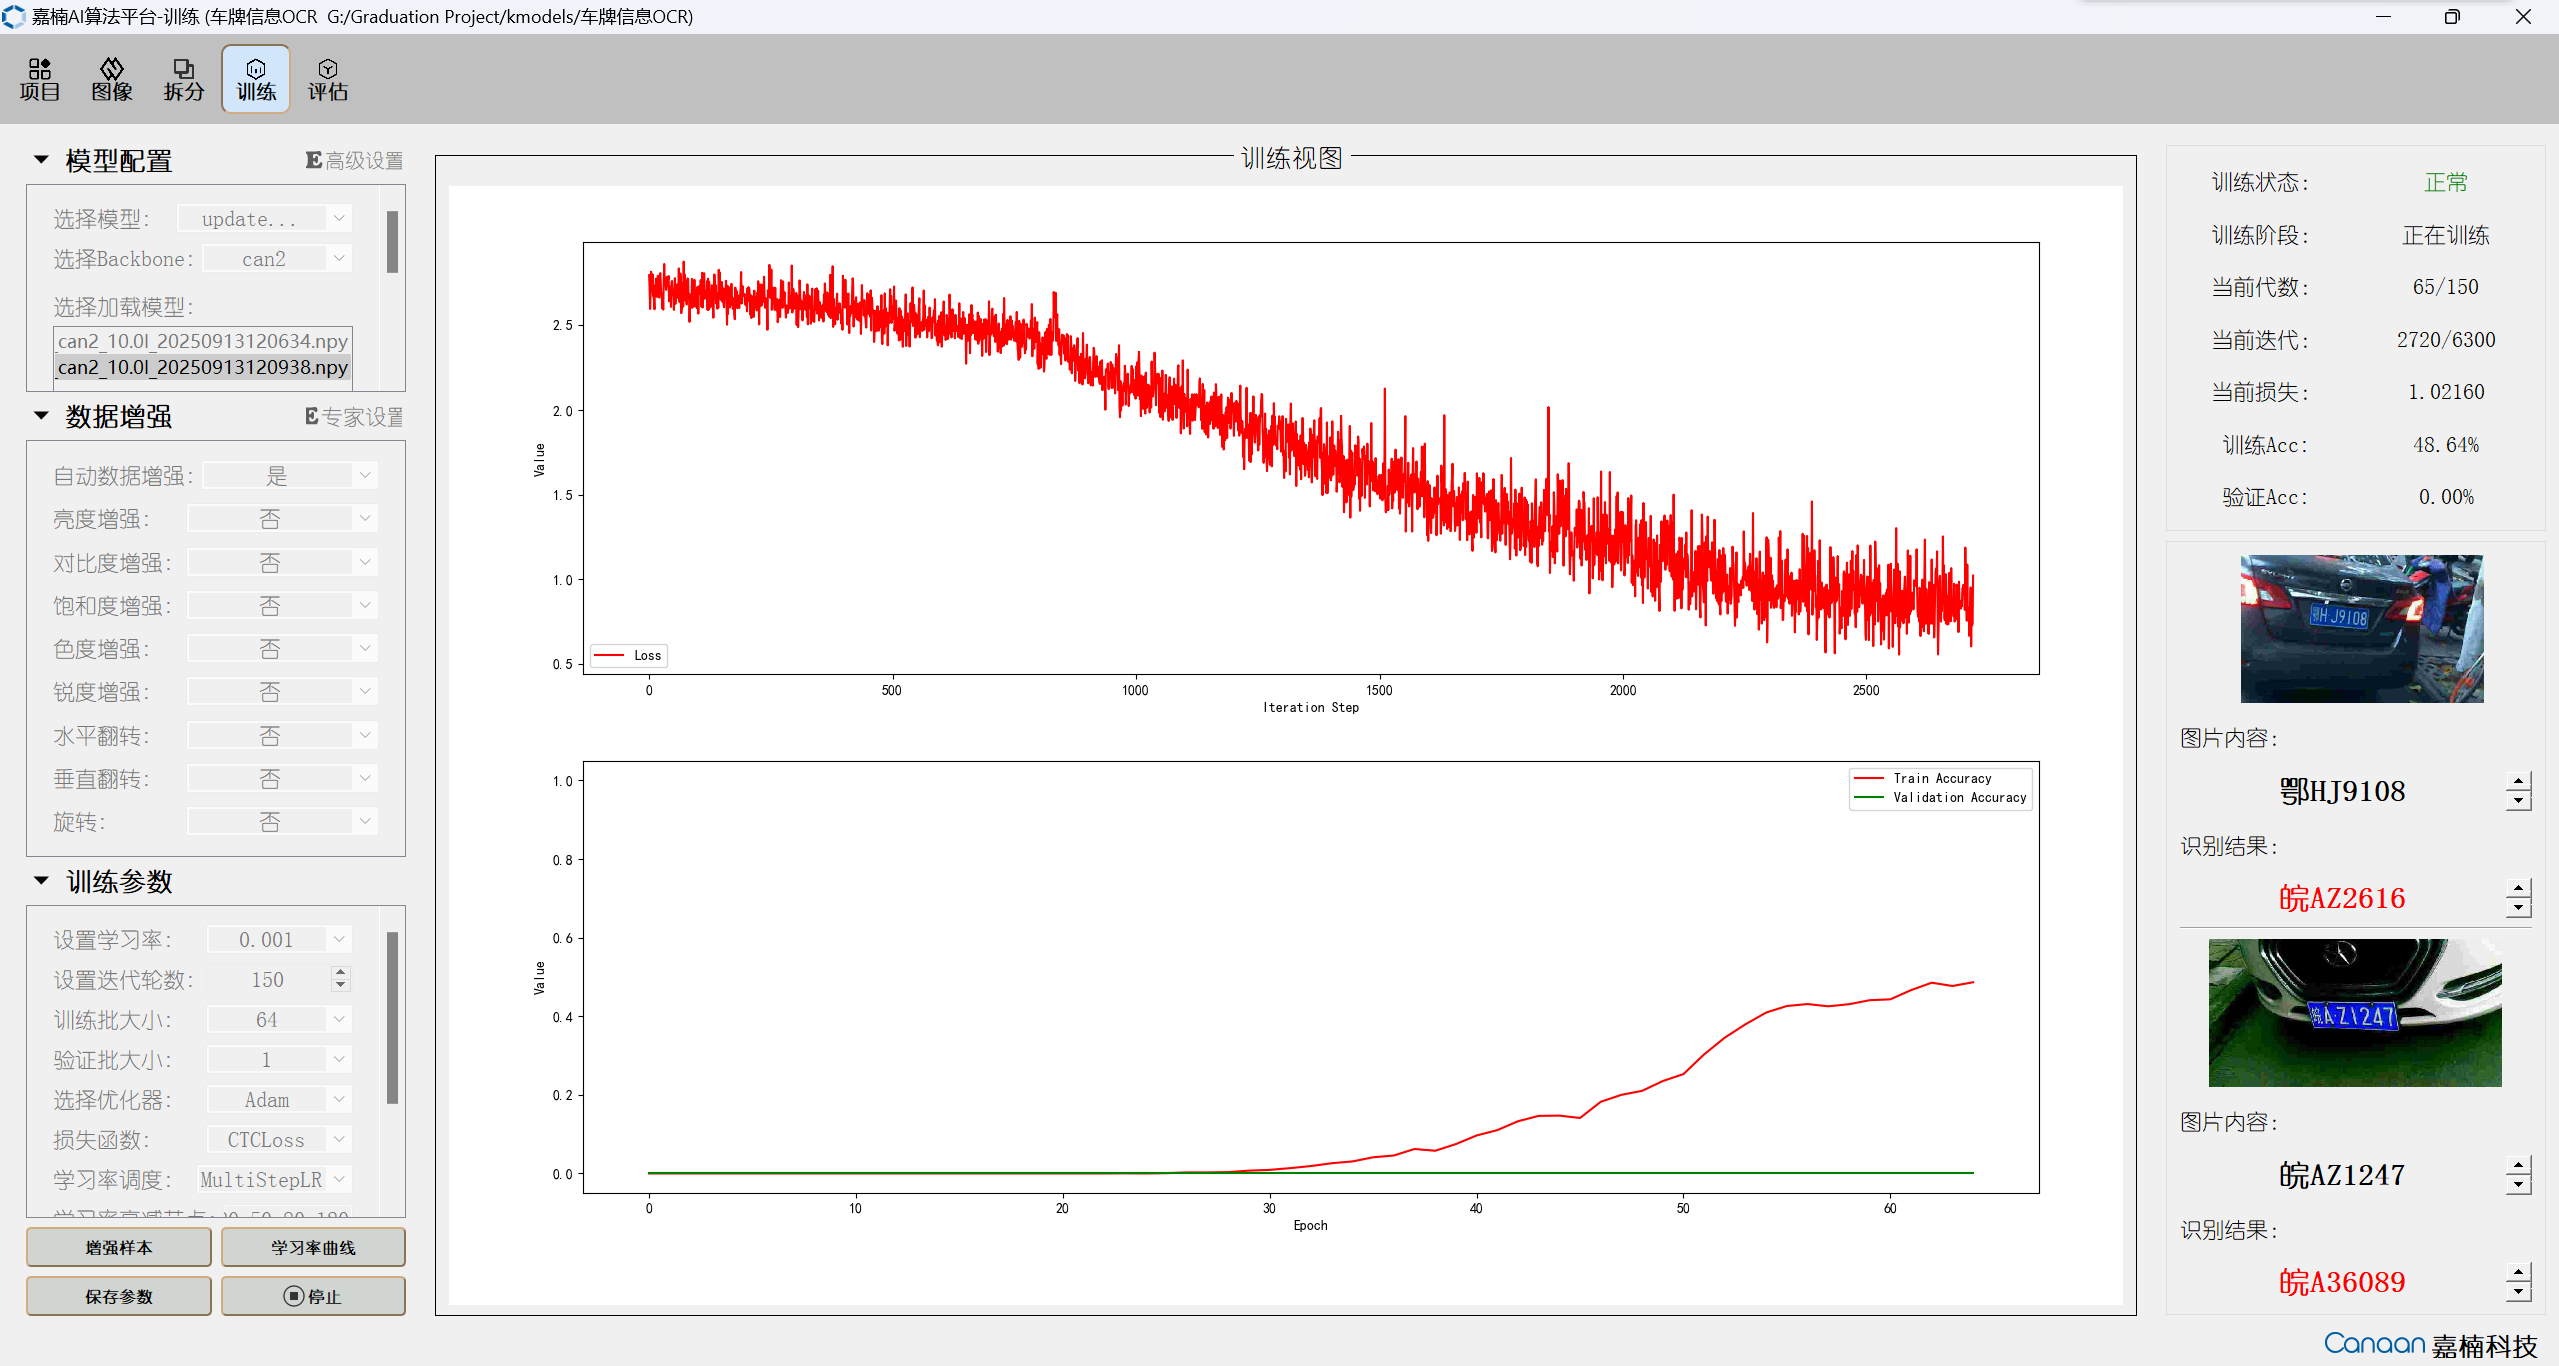Screen dimensions: 2559x1366
Task: Select model file can2_10.0l_20250913120634.npy
Action: click(202, 341)
